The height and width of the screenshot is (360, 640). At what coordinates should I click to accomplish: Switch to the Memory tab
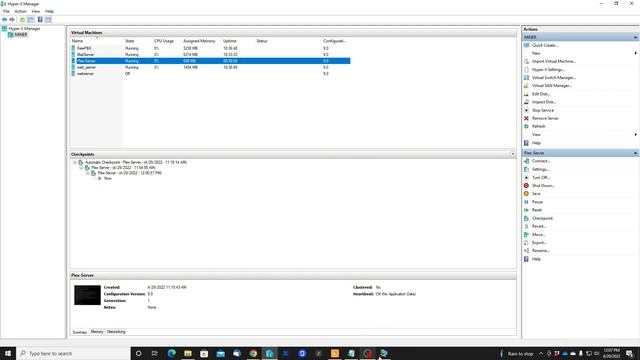[97, 332]
